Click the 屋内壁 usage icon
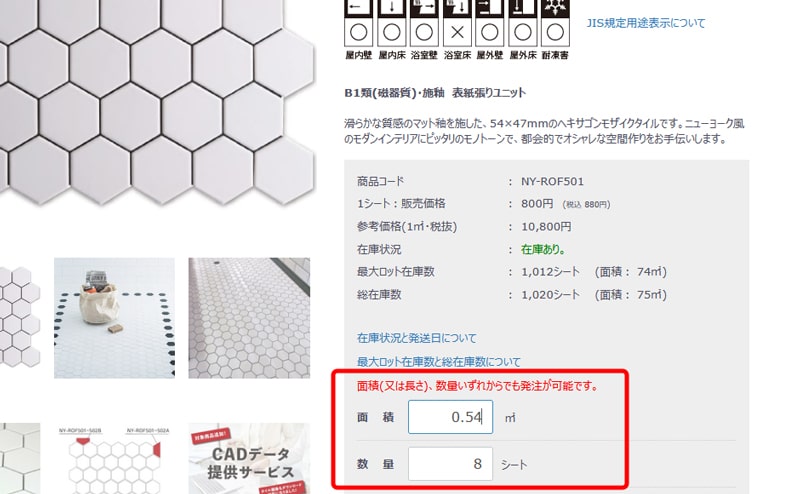The height and width of the screenshot is (494, 800). click(359, 23)
